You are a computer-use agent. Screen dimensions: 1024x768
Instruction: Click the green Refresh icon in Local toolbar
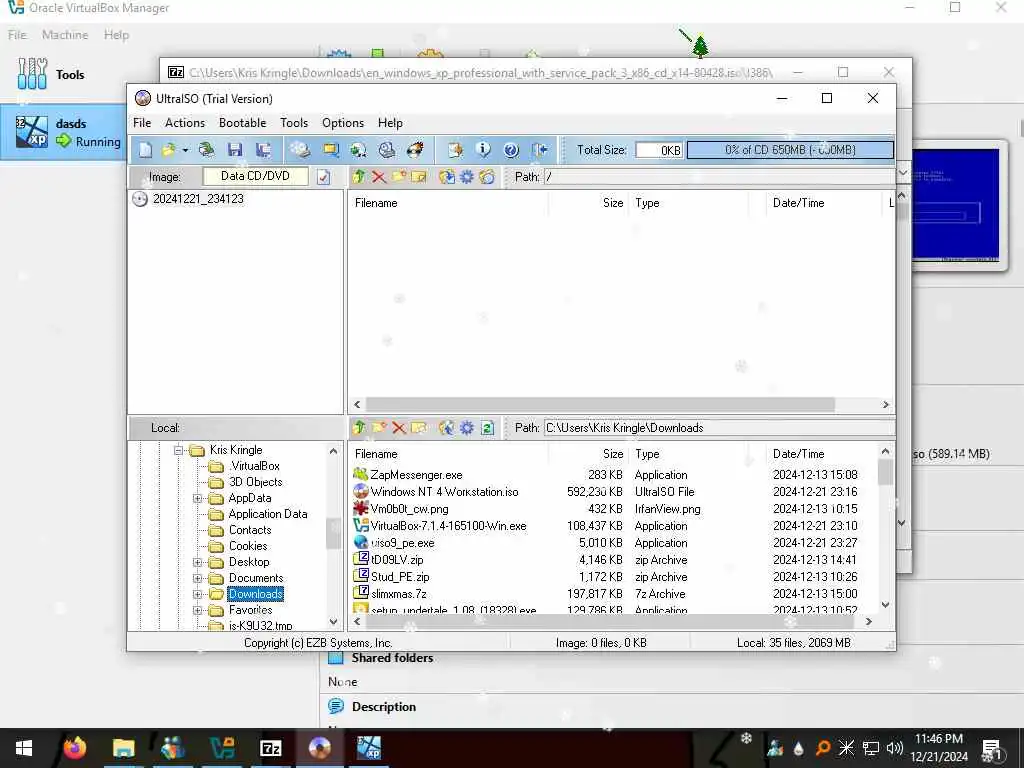487,428
